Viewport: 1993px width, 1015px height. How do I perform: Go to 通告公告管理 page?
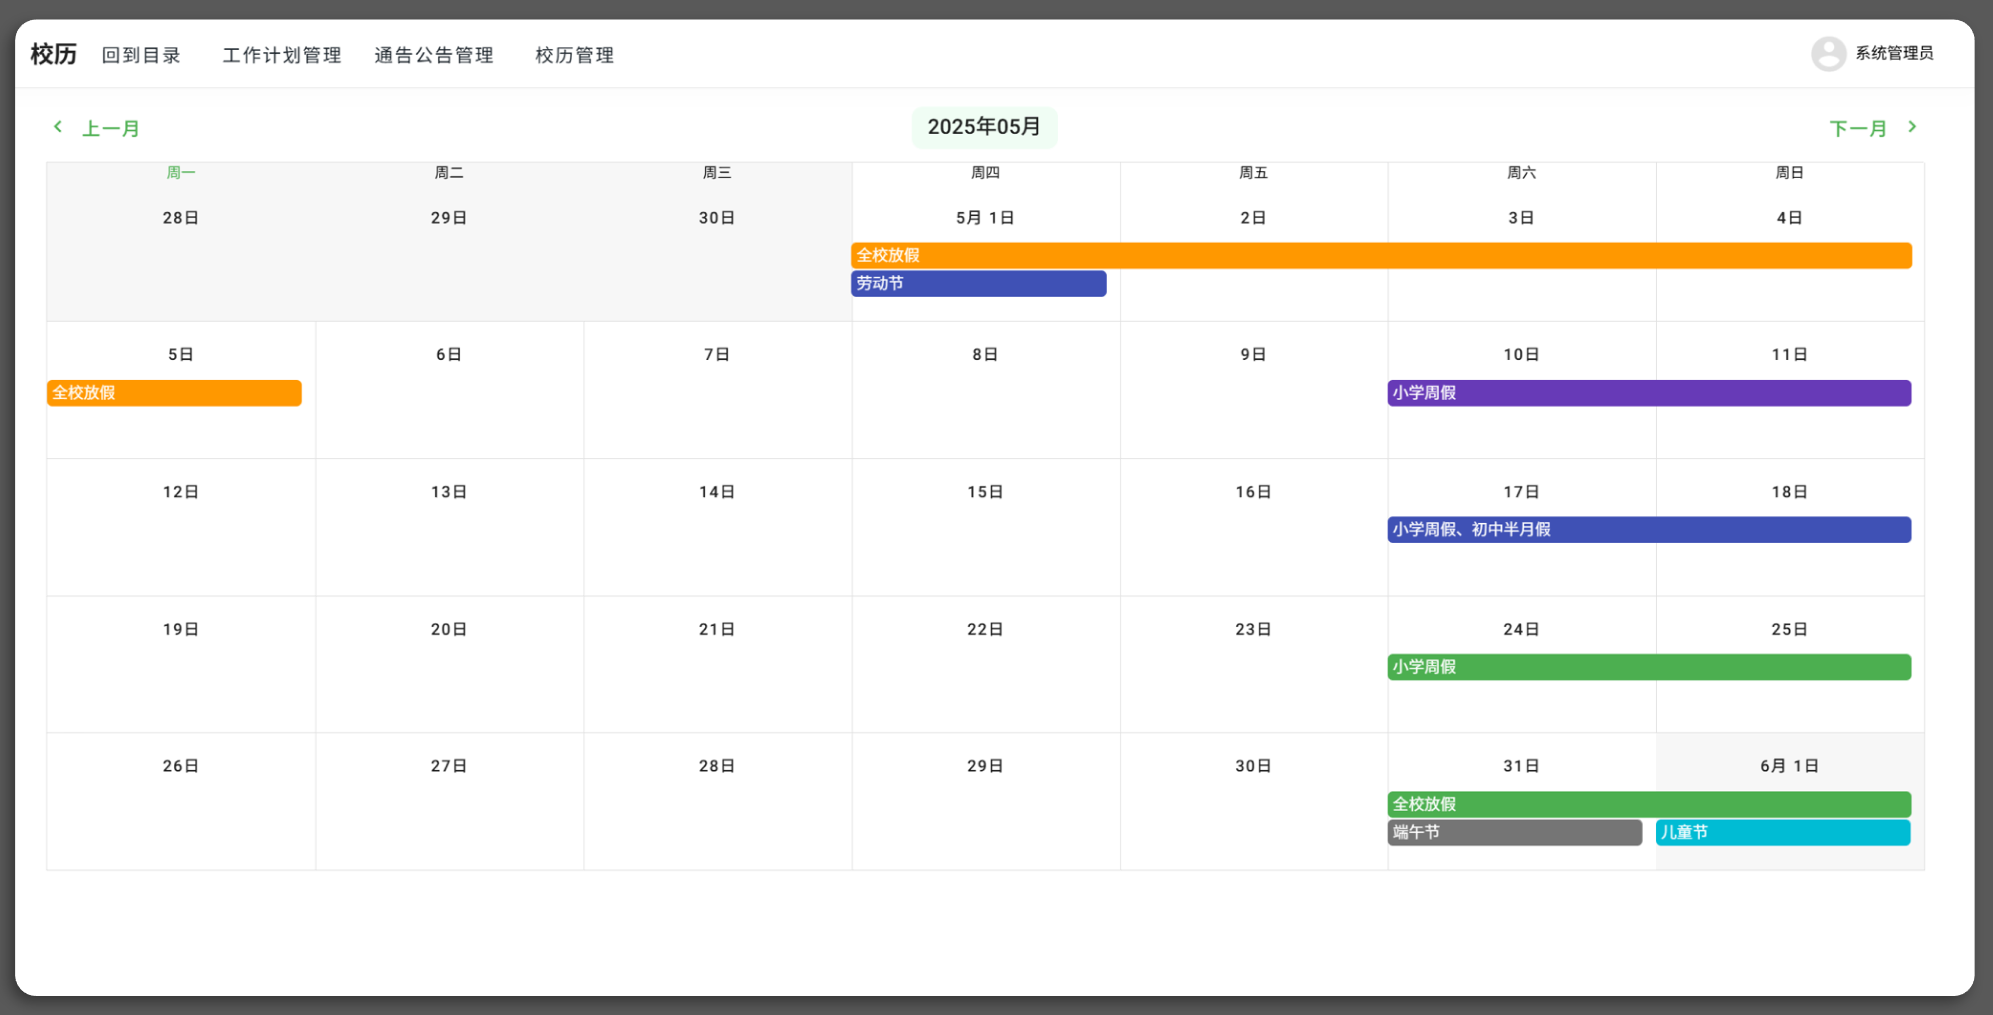pos(434,55)
